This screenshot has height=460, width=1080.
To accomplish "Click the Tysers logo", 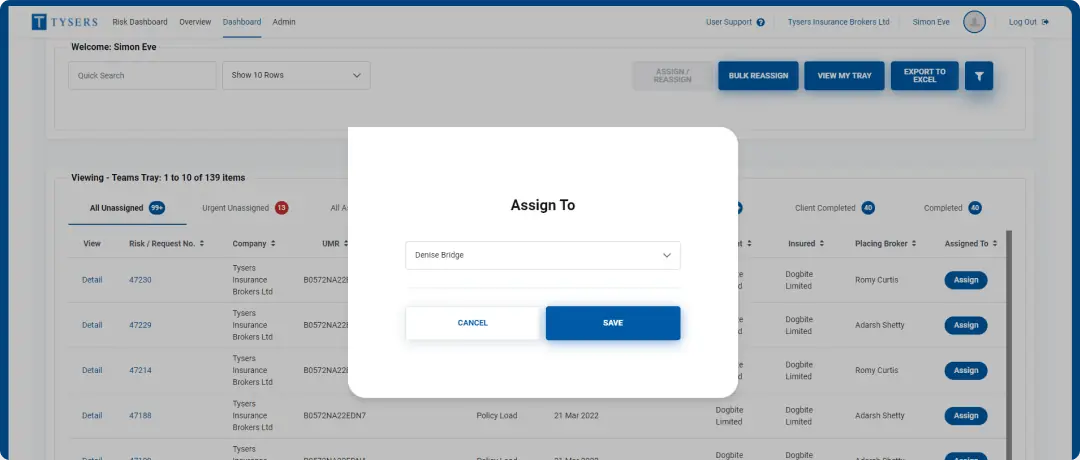I will 65,22.
